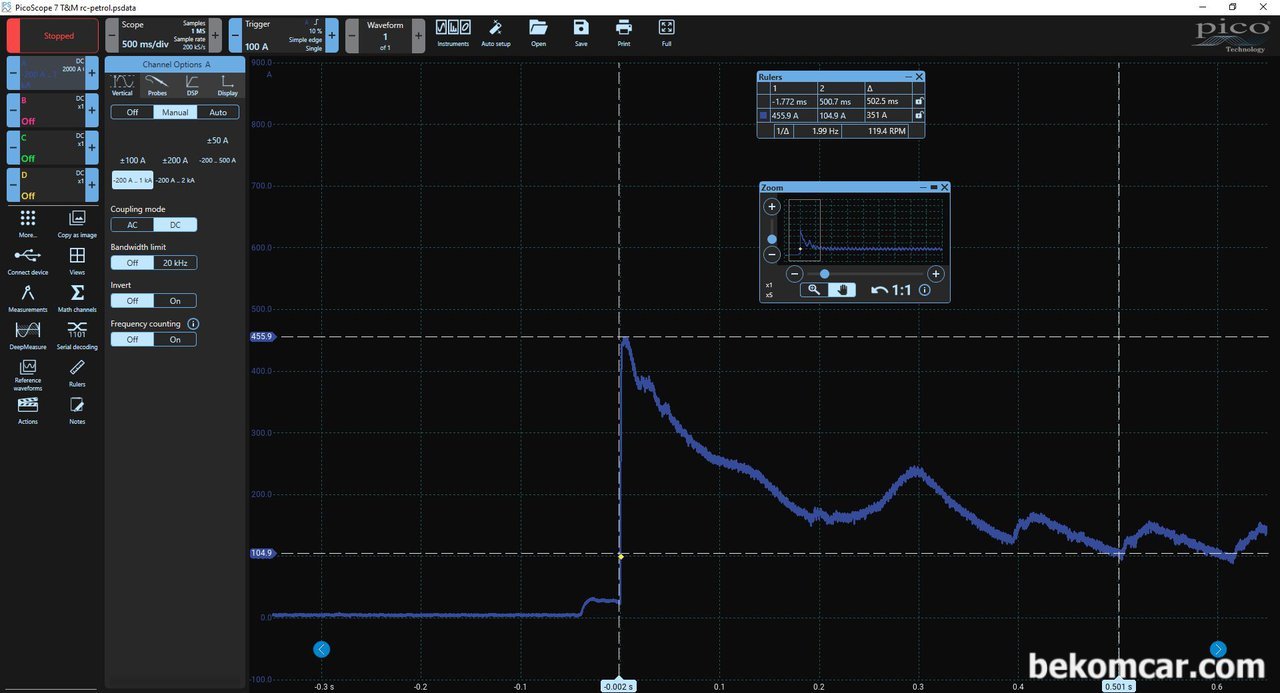Screen dimensions: 1280x693
Task: Set channel A range mode to Manual
Action: point(175,112)
